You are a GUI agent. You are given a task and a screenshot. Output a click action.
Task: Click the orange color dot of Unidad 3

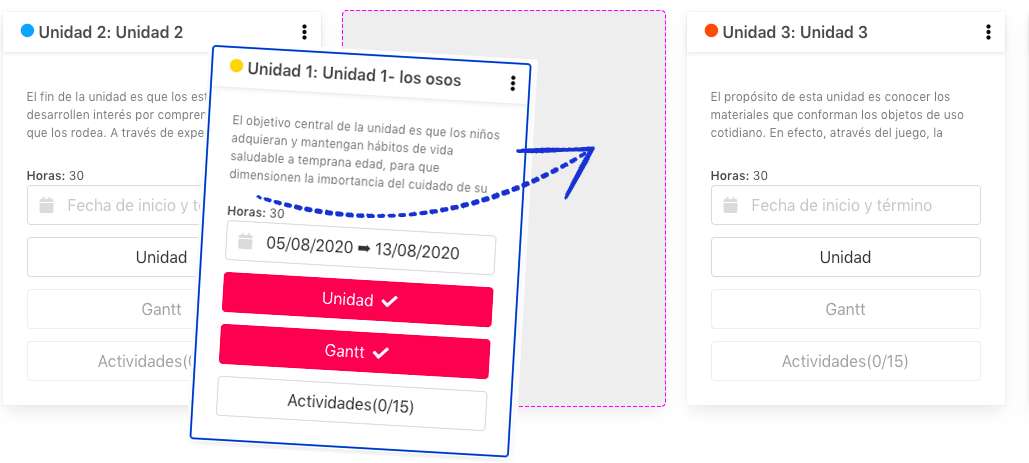(x=711, y=30)
